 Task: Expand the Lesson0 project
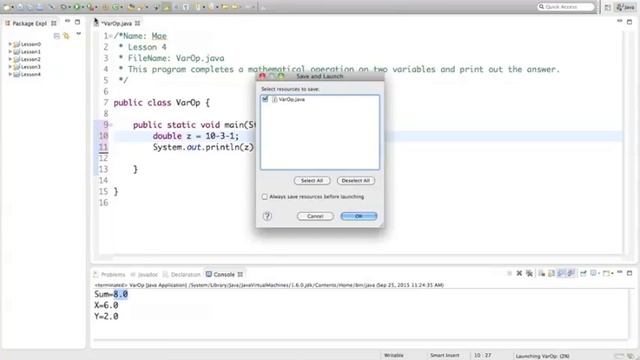point(10,44)
